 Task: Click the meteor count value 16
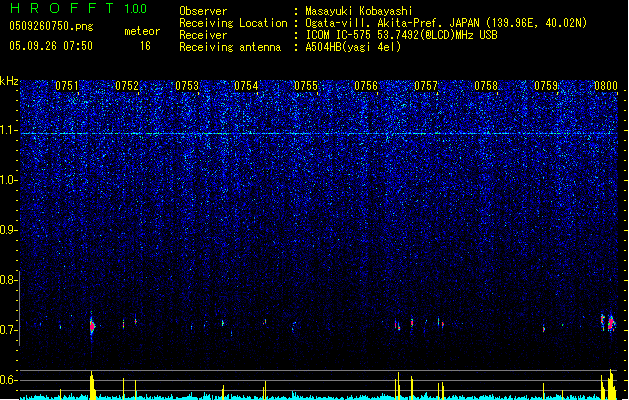pyautogui.click(x=145, y=46)
